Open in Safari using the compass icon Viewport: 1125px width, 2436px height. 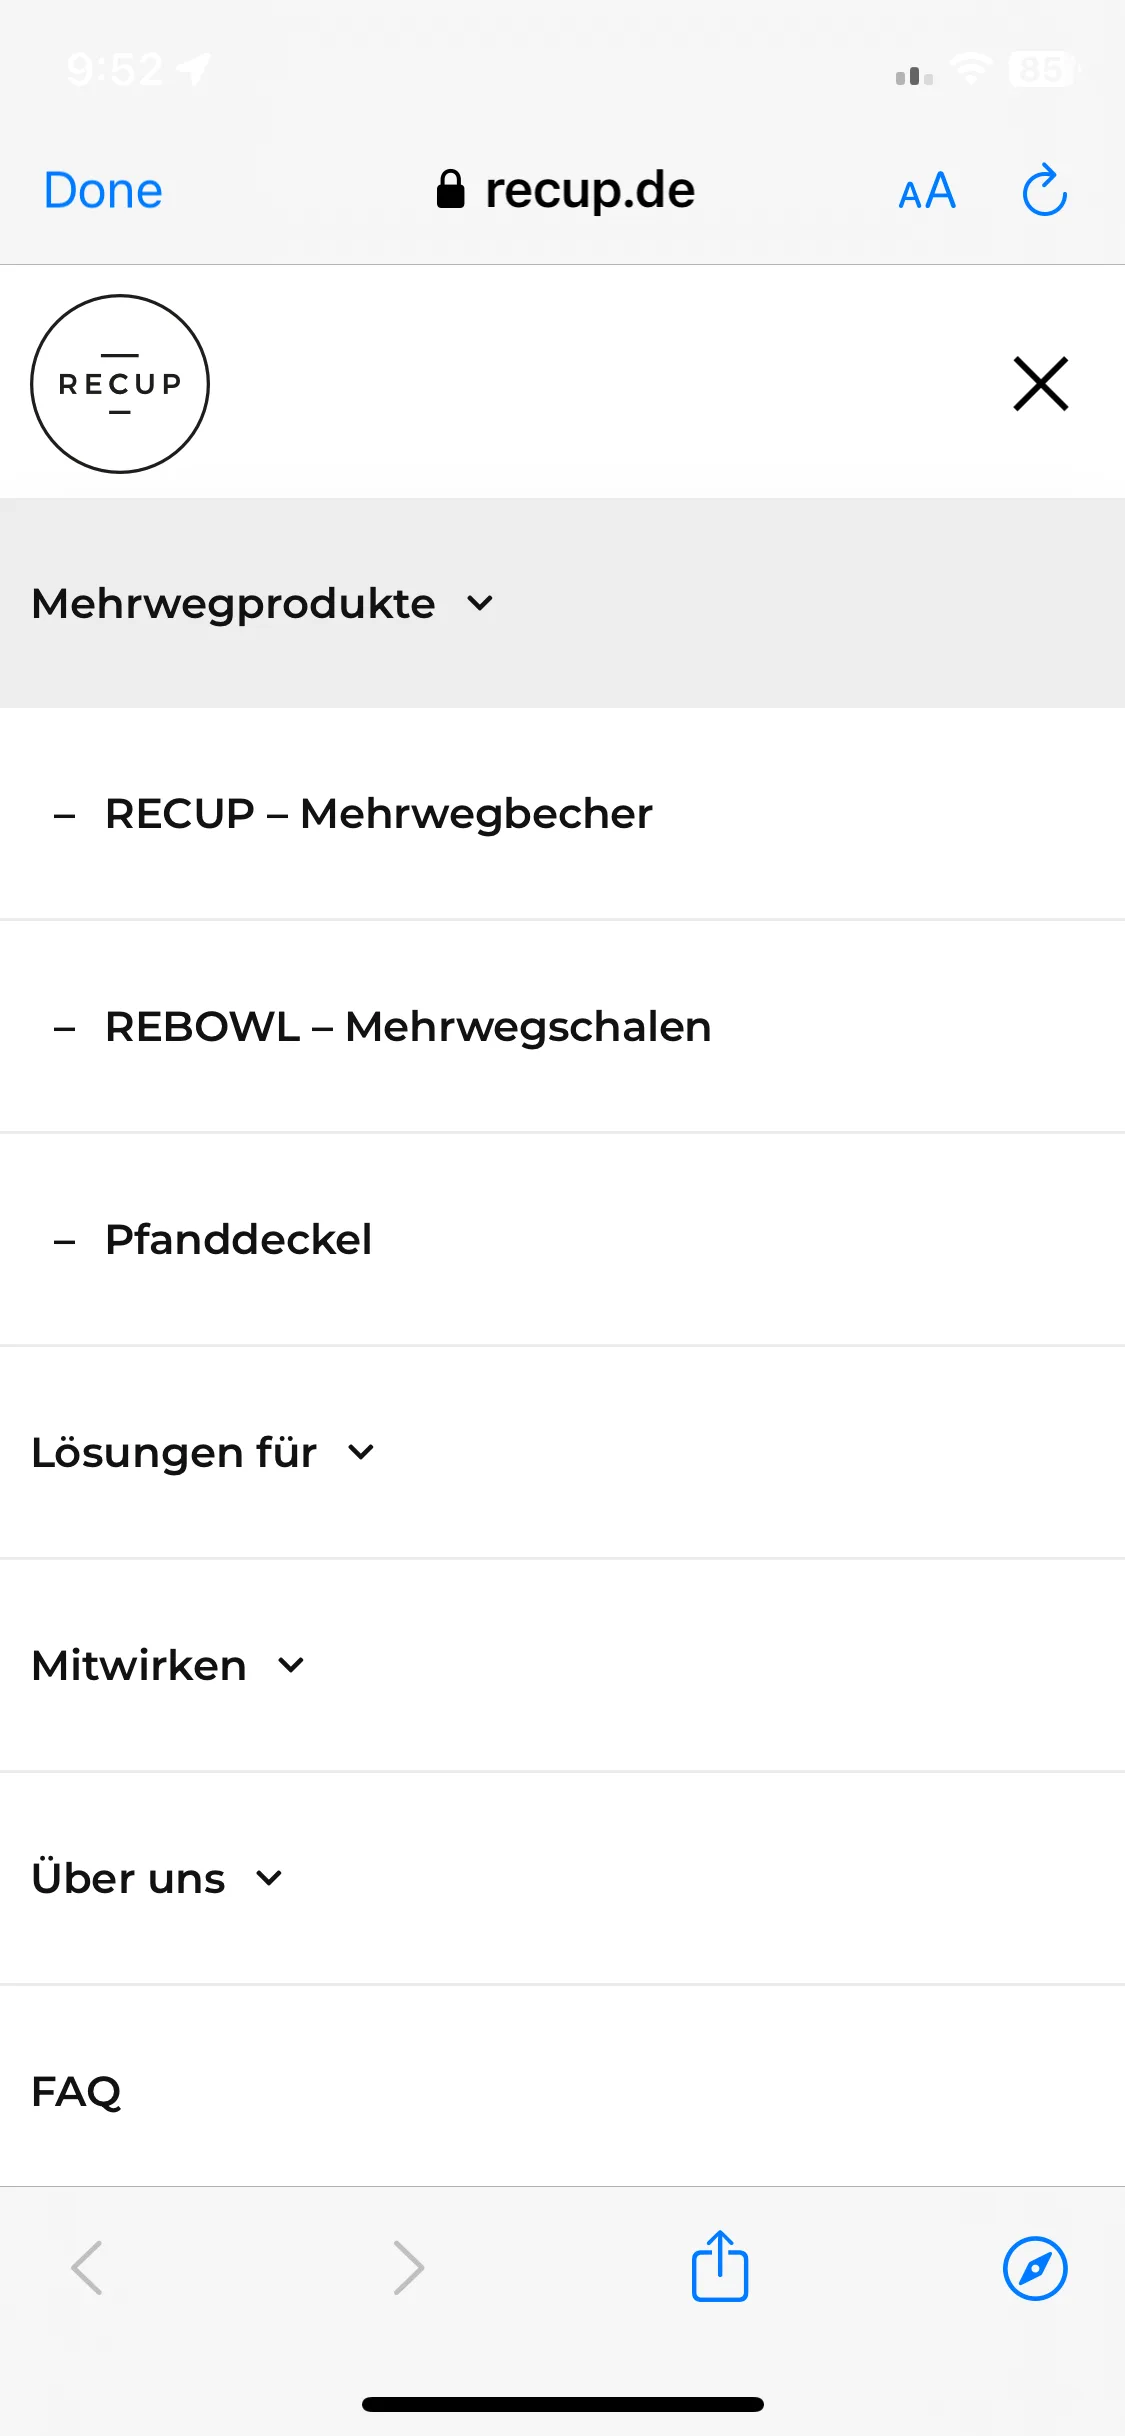click(x=1035, y=2268)
